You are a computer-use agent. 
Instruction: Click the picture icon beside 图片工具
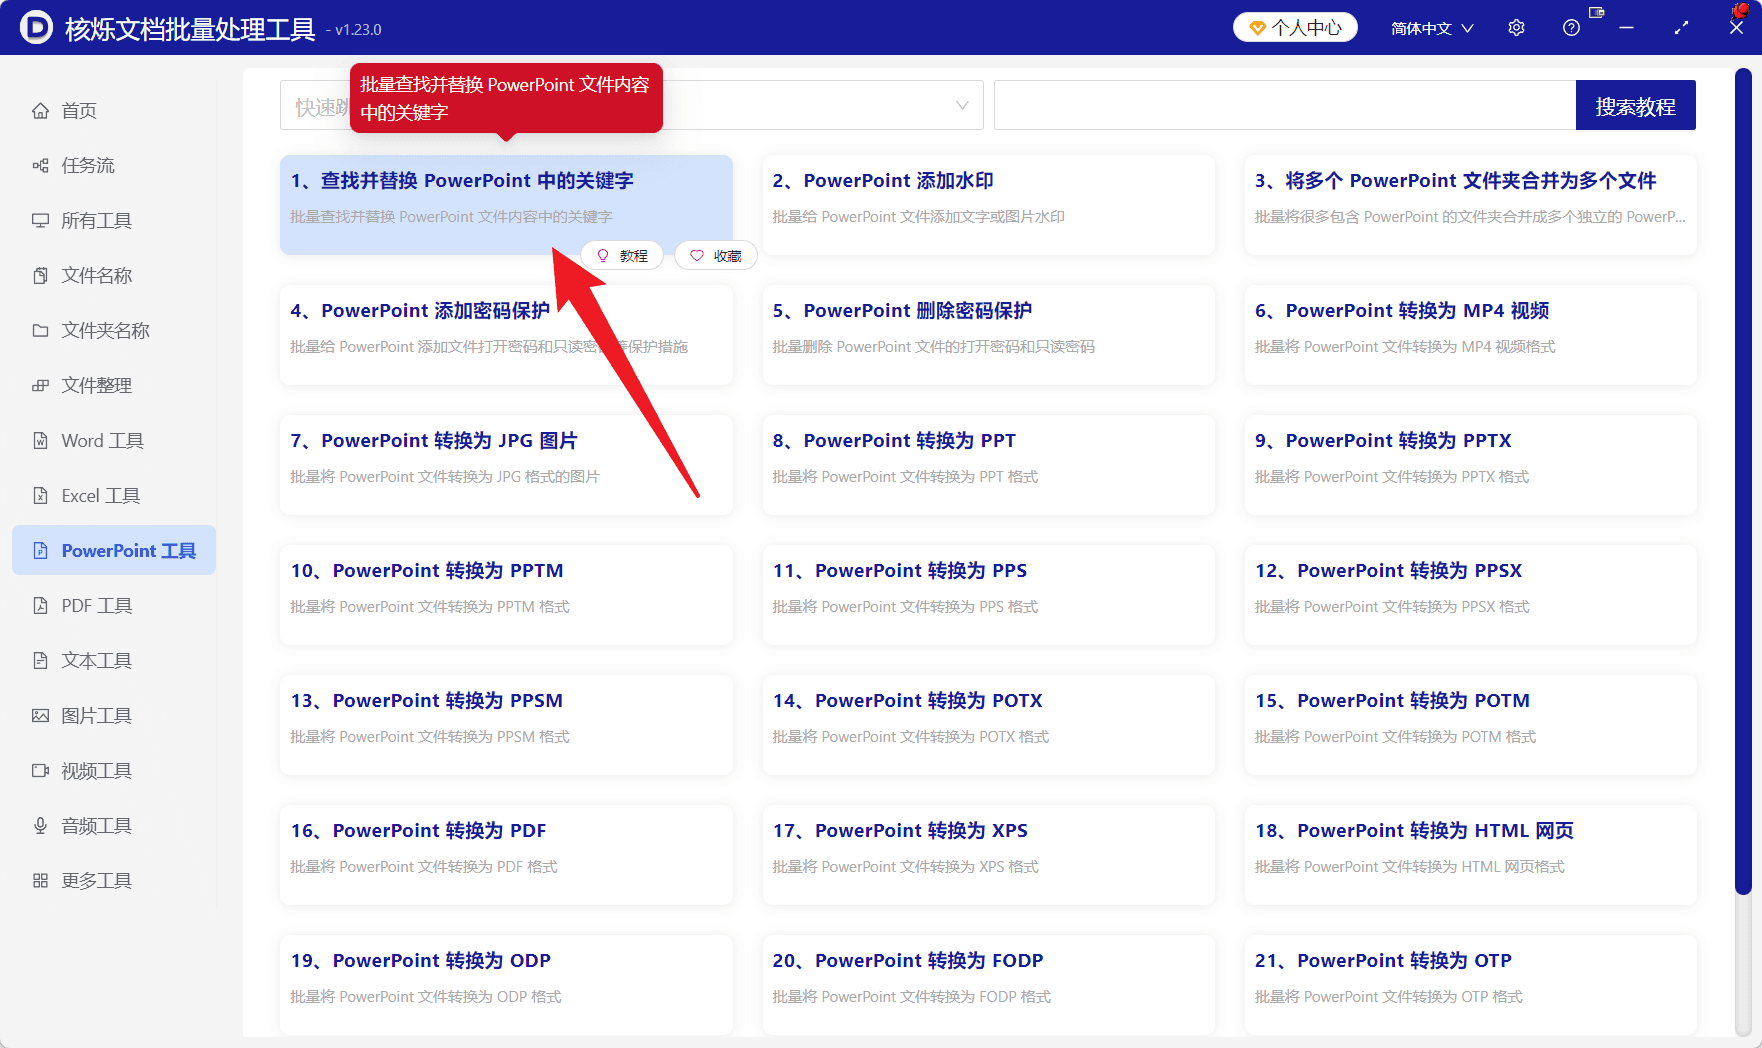pos(40,716)
